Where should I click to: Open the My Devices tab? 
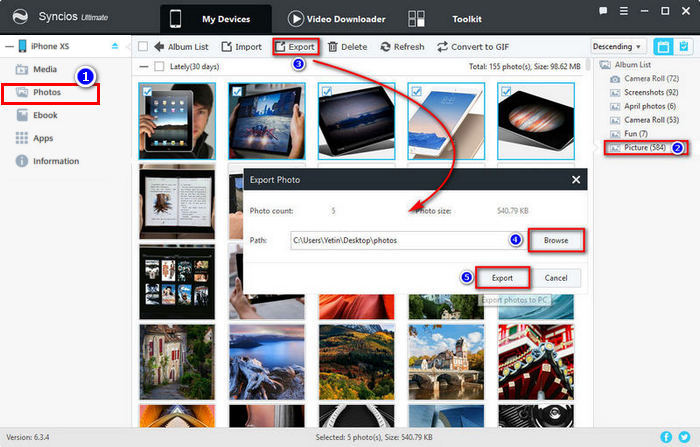(x=216, y=19)
